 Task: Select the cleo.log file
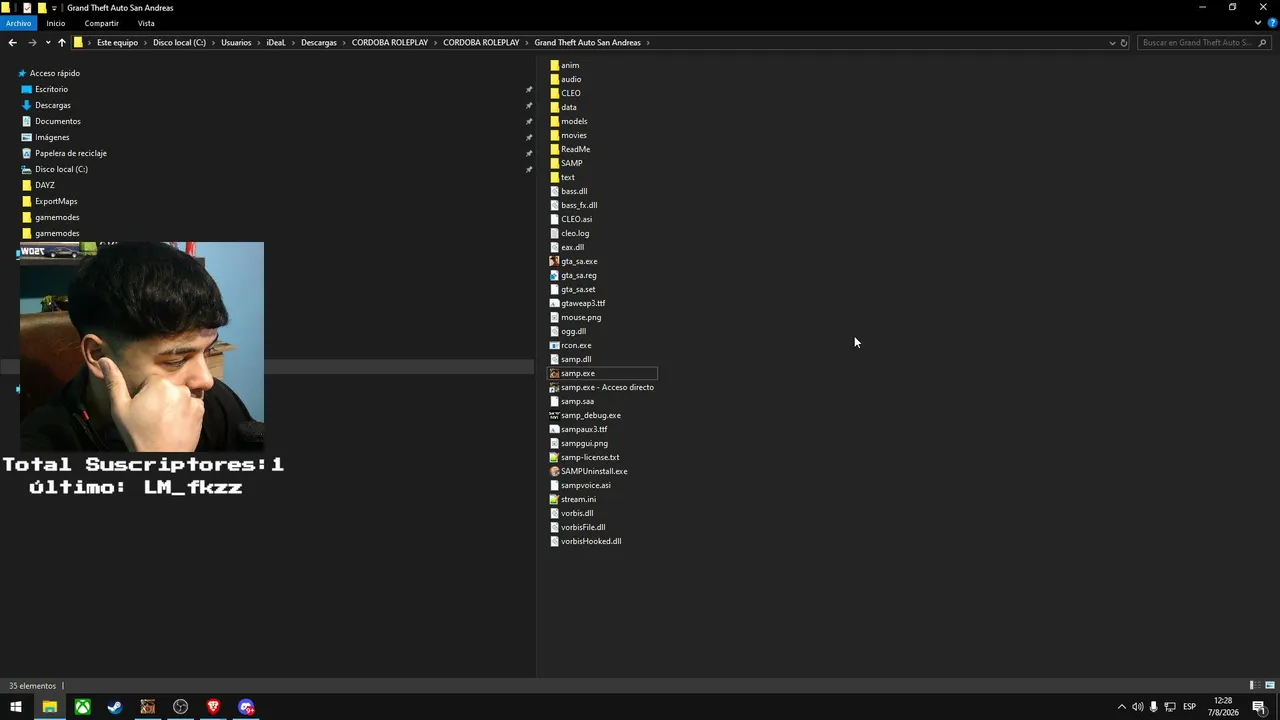[x=575, y=233]
